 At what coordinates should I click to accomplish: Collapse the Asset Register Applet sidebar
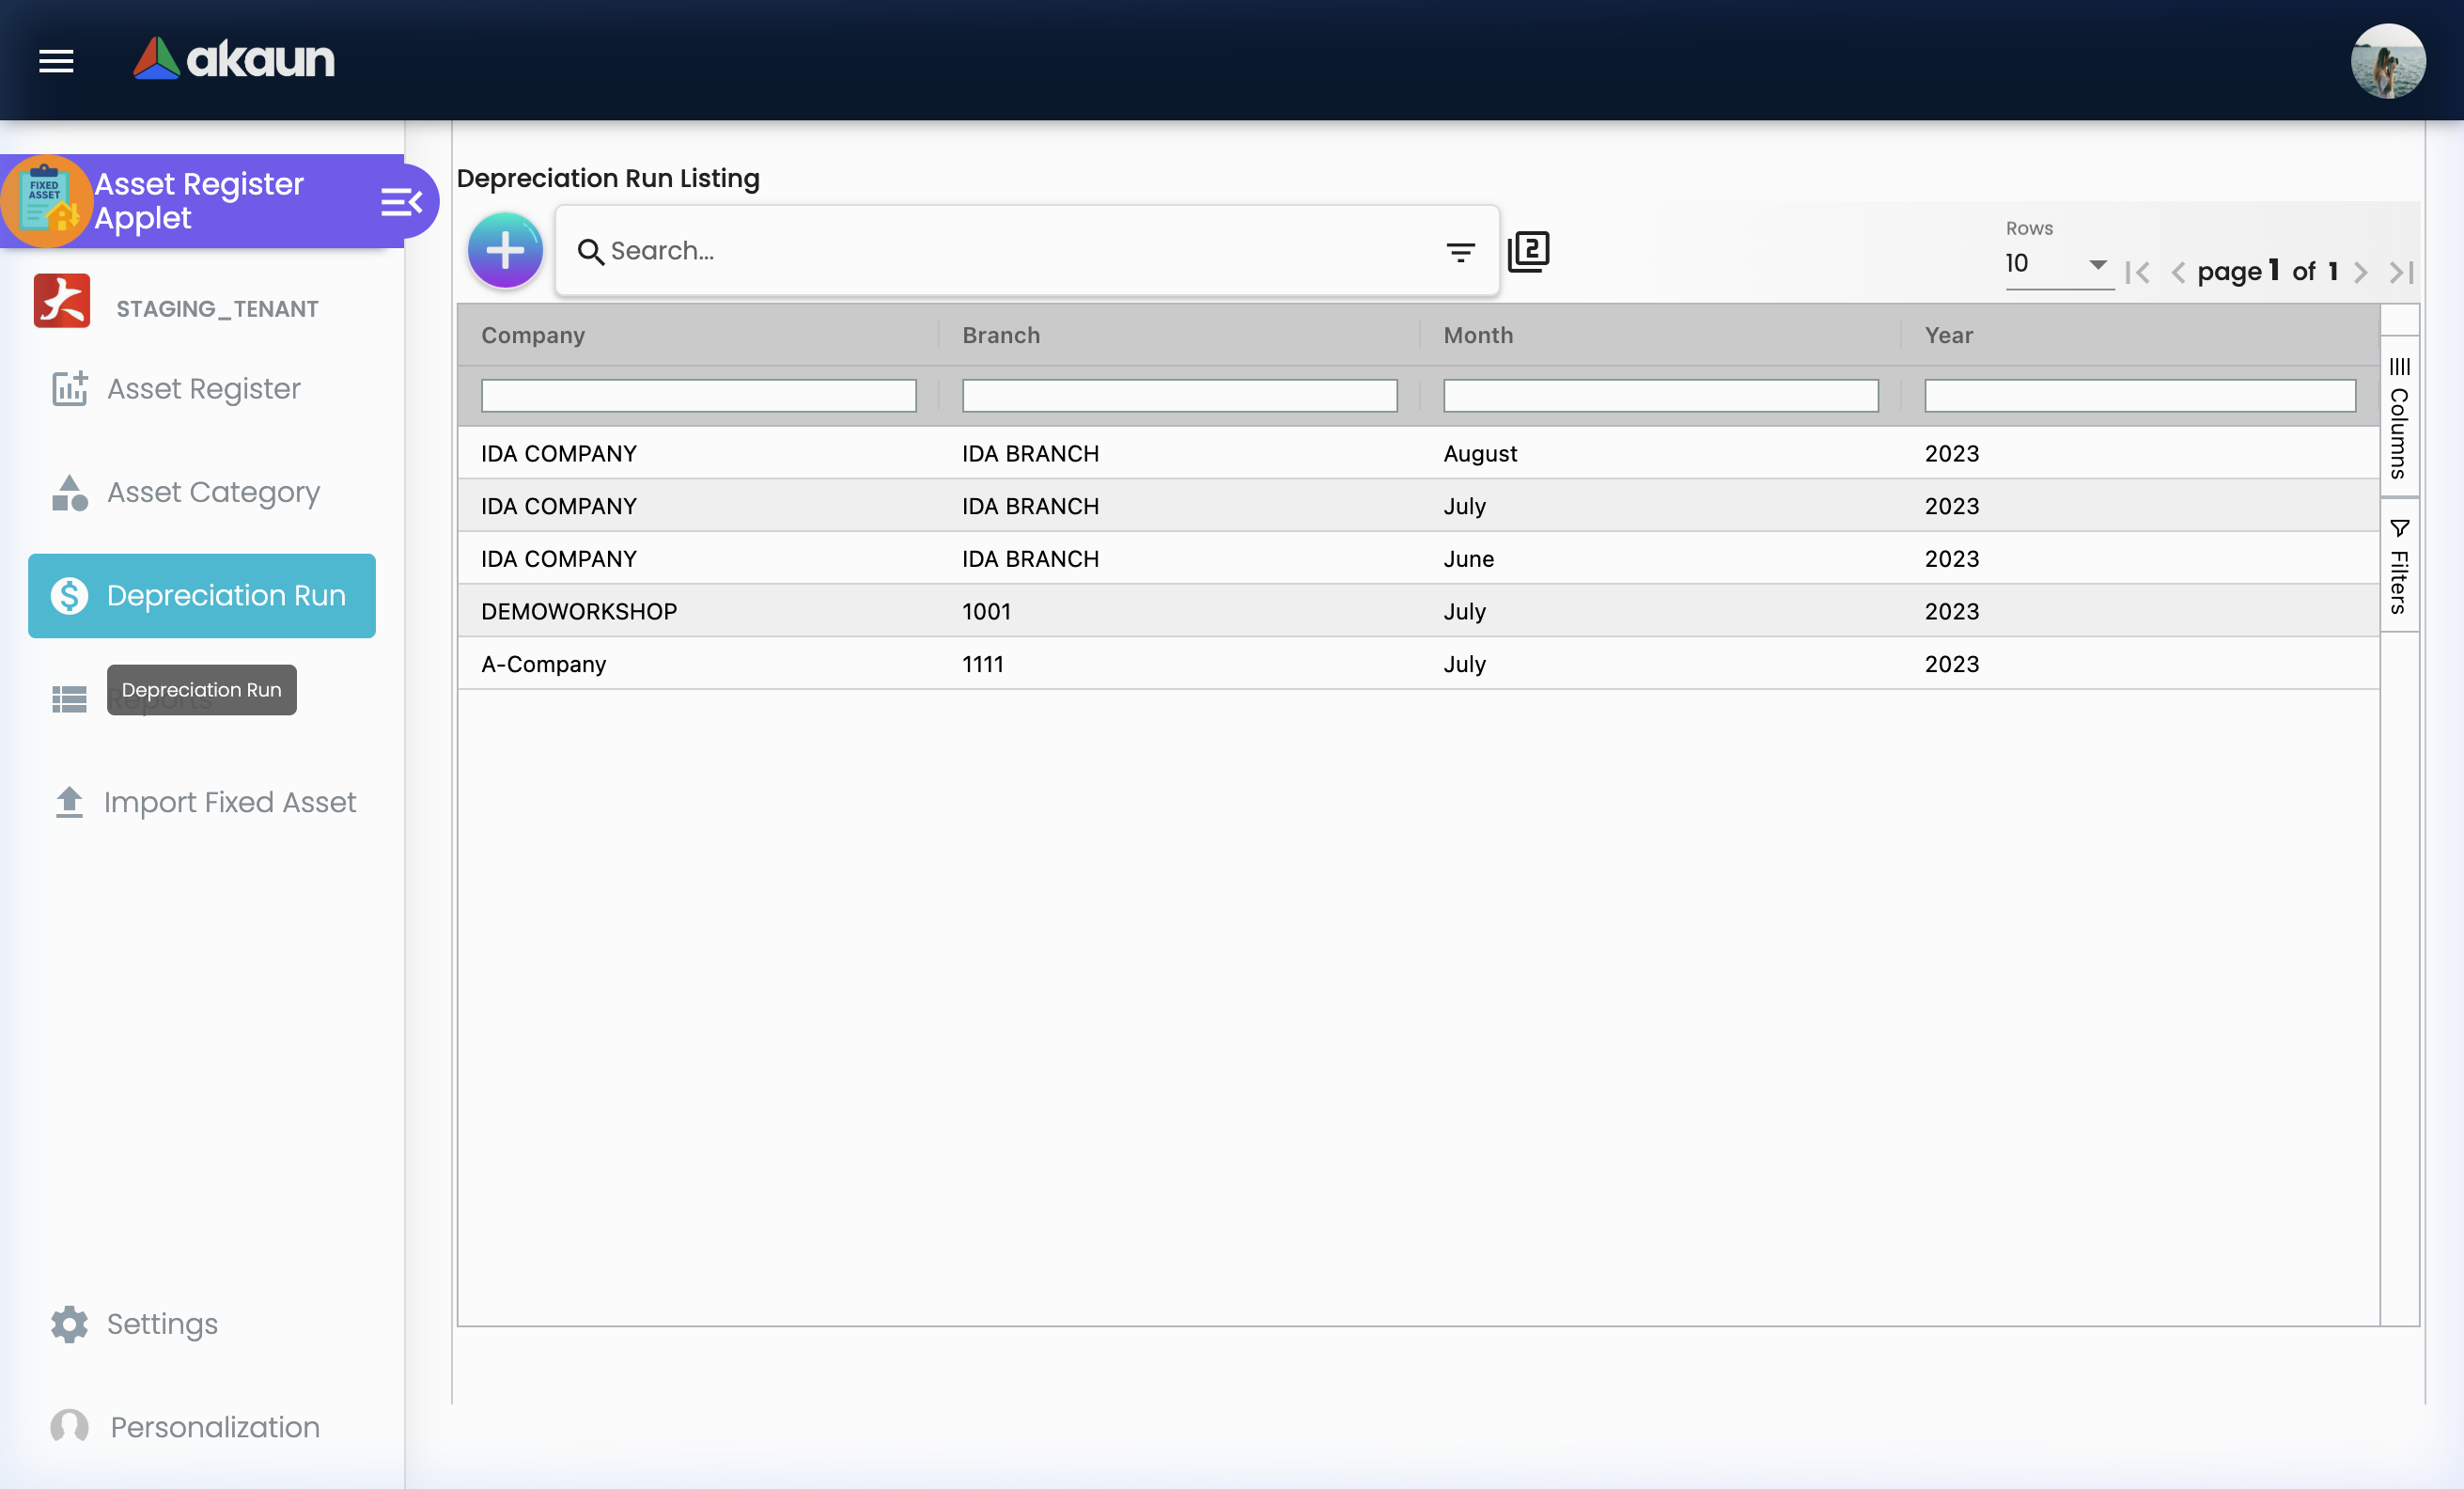[x=401, y=202]
